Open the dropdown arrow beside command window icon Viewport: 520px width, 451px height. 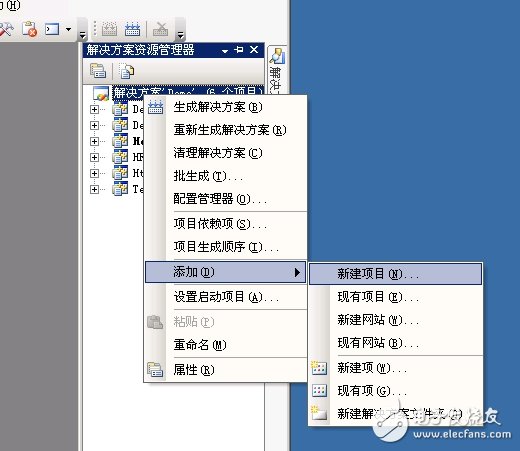68,29
